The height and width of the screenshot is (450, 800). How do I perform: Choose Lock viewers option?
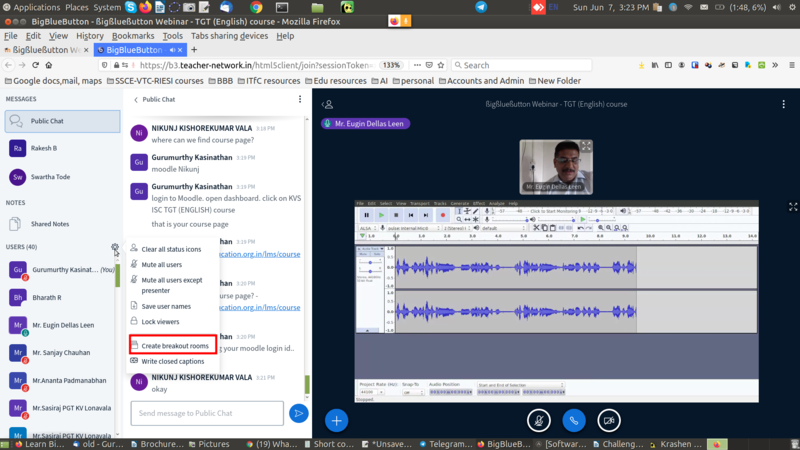tap(160, 322)
